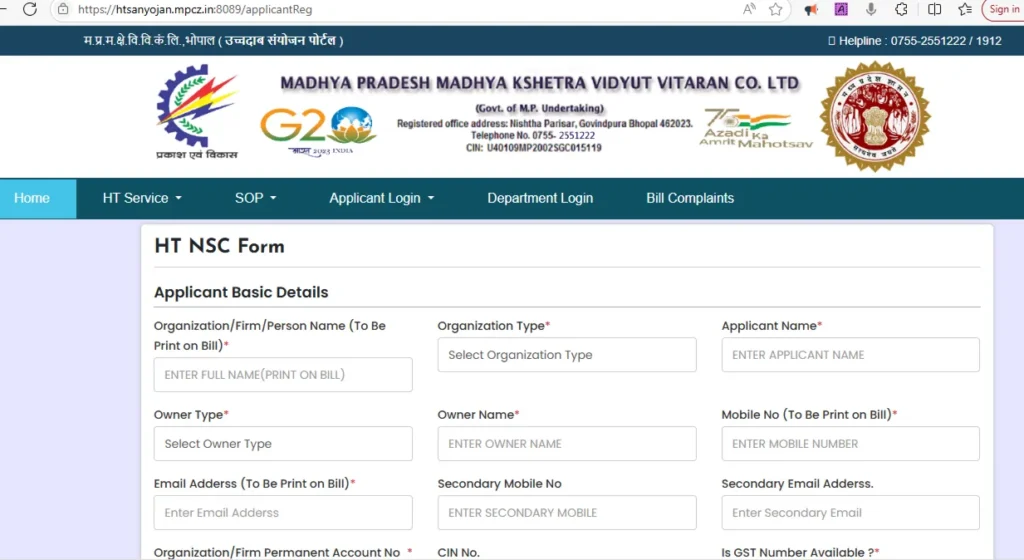Toggle split screen with the split-window icon
This screenshot has width=1024, height=560.
click(935, 9)
